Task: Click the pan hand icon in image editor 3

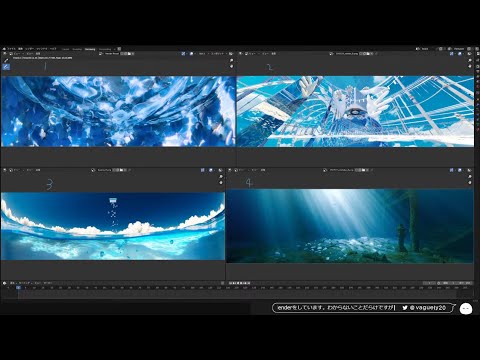Action: pyautogui.click(x=221, y=183)
